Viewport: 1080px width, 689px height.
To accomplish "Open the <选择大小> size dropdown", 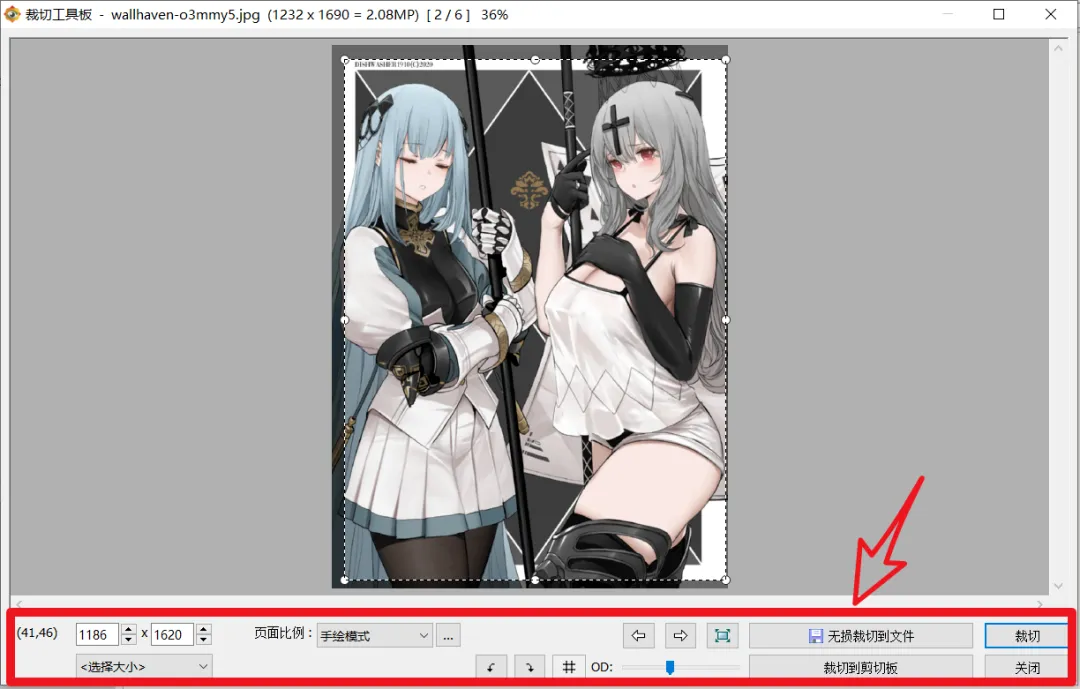I will 143,666.
